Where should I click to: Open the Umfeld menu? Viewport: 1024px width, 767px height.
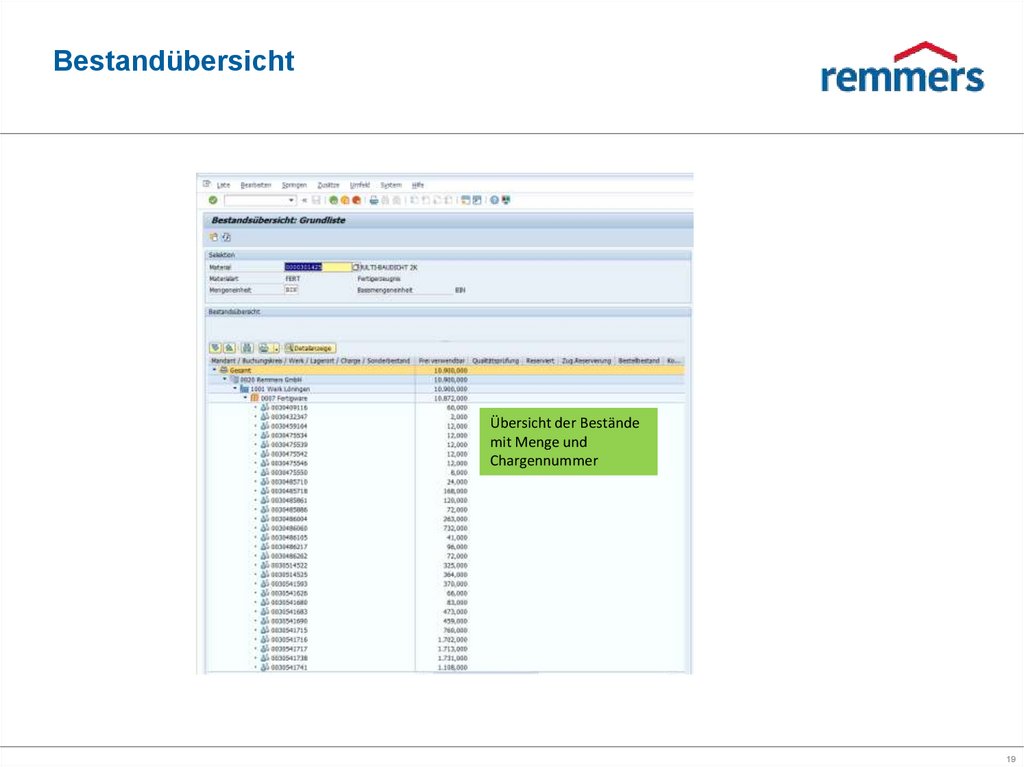click(x=360, y=185)
